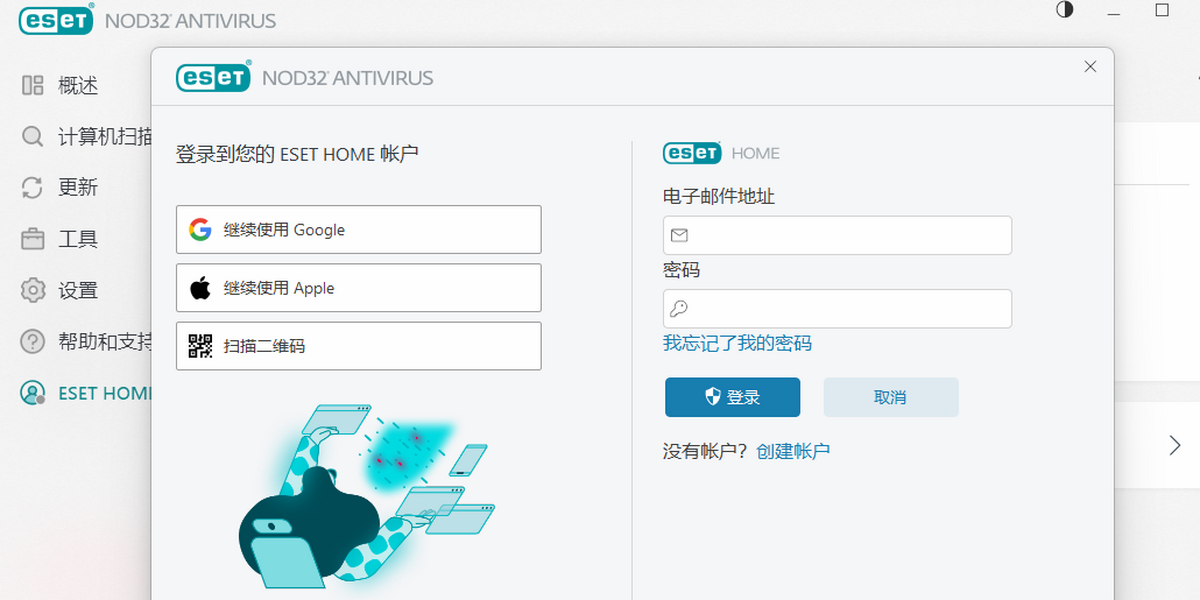Viewport: 1200px width, 600px height.
Task: Select 工具 in the sidebar
Action: [x=78, y=239]
